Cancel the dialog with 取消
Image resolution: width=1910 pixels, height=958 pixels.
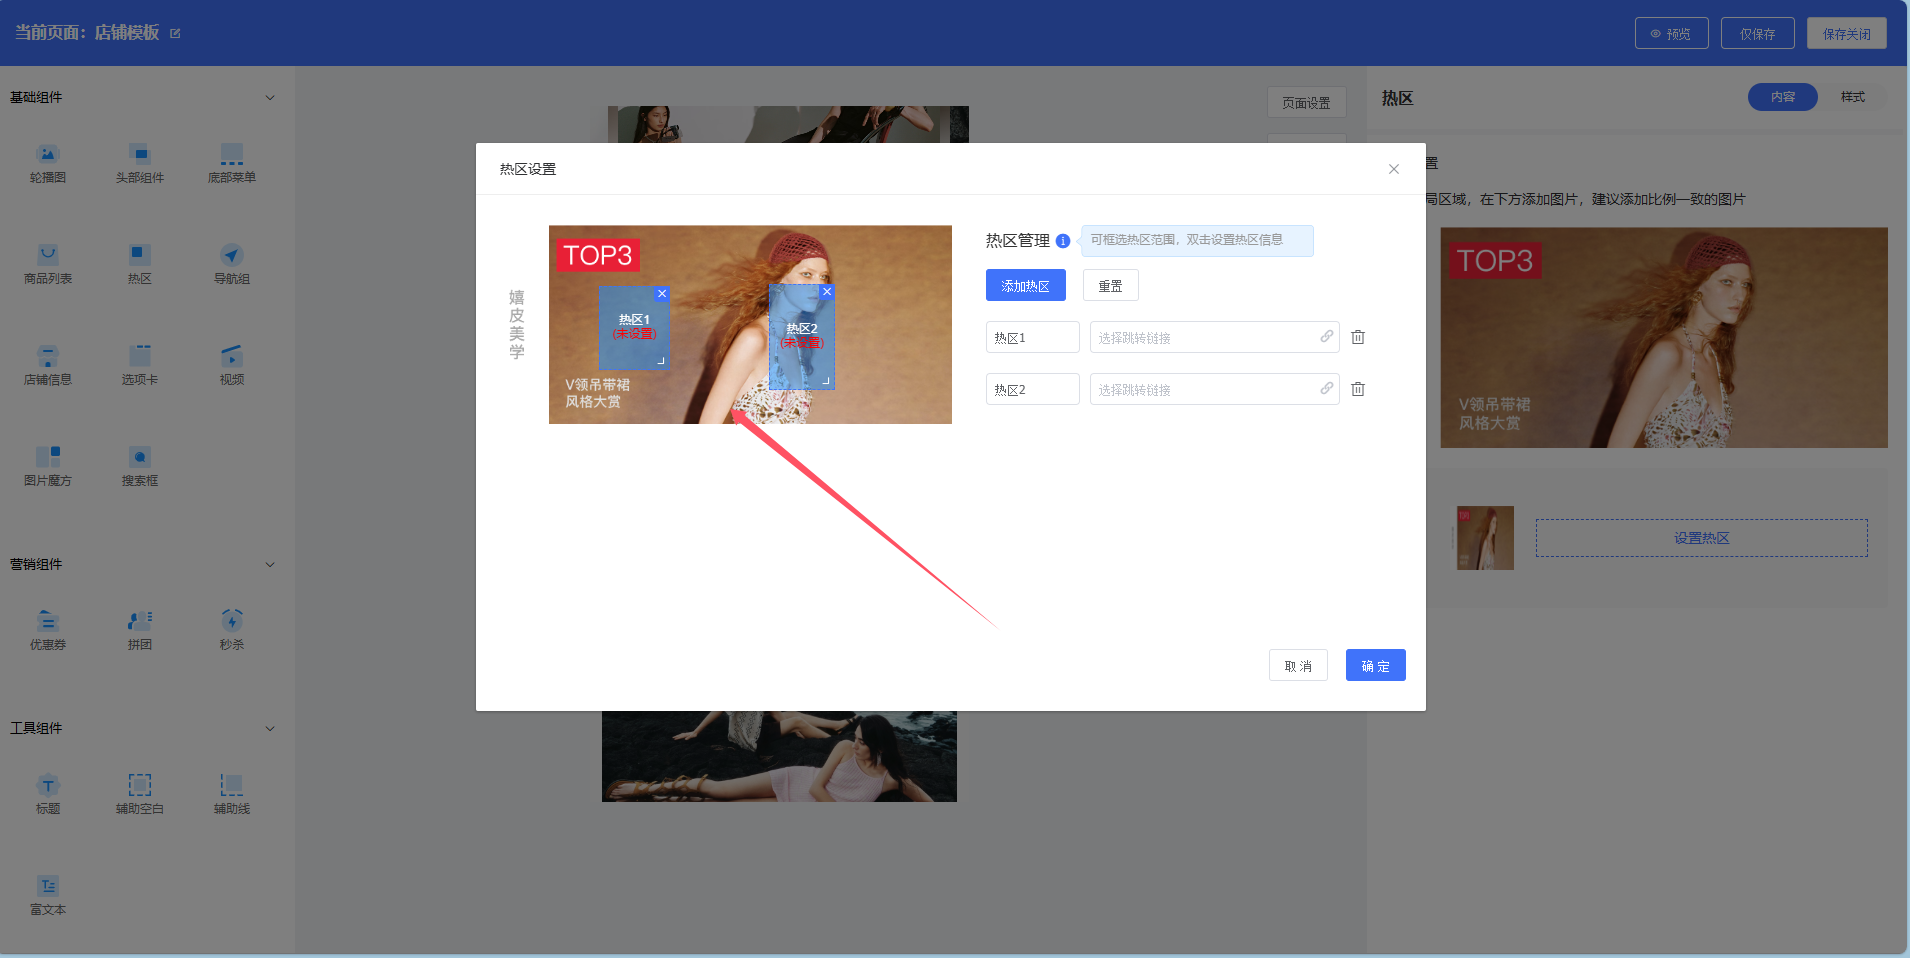[x=1298, y=666]
